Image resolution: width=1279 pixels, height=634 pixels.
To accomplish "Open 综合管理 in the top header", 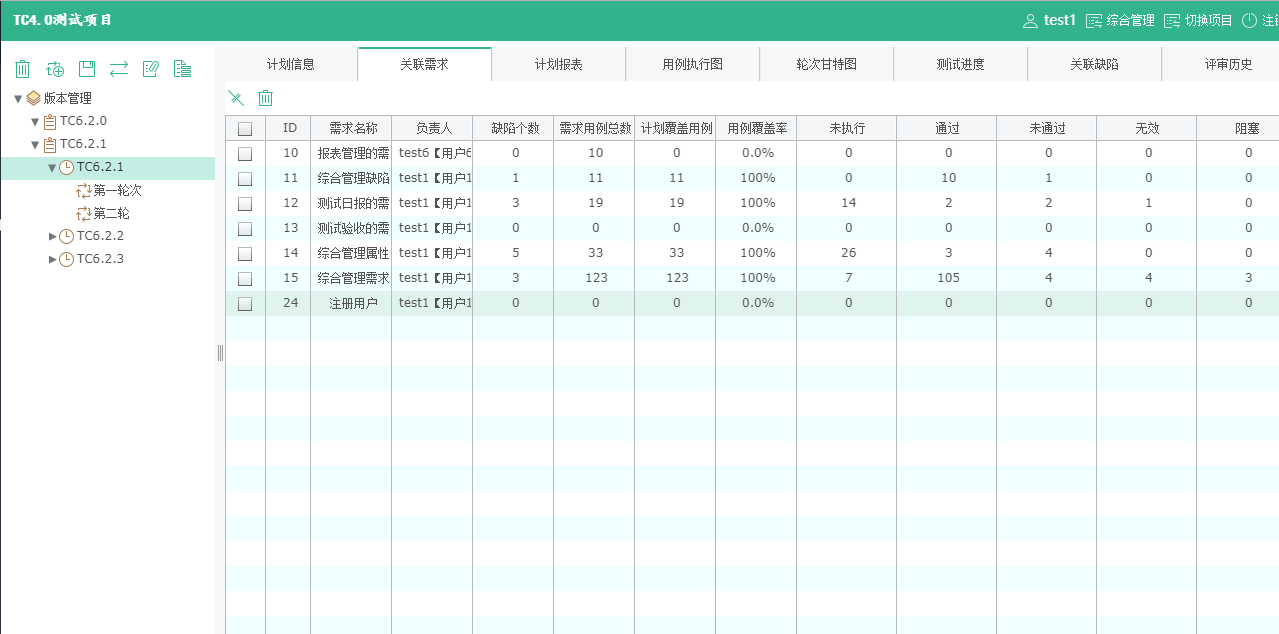I will pyautogui.click(x=1120, y=21).
